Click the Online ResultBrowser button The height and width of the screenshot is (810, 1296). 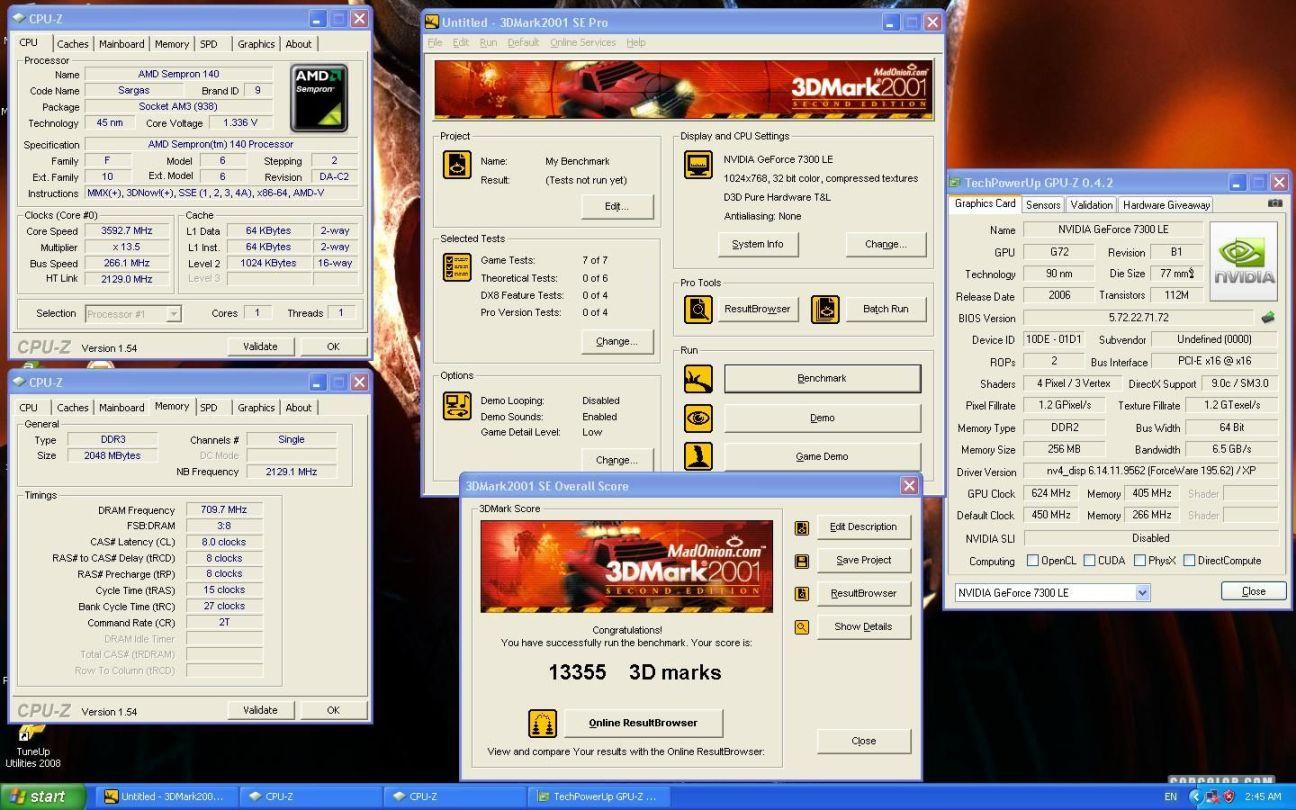(x=642, y=723)
